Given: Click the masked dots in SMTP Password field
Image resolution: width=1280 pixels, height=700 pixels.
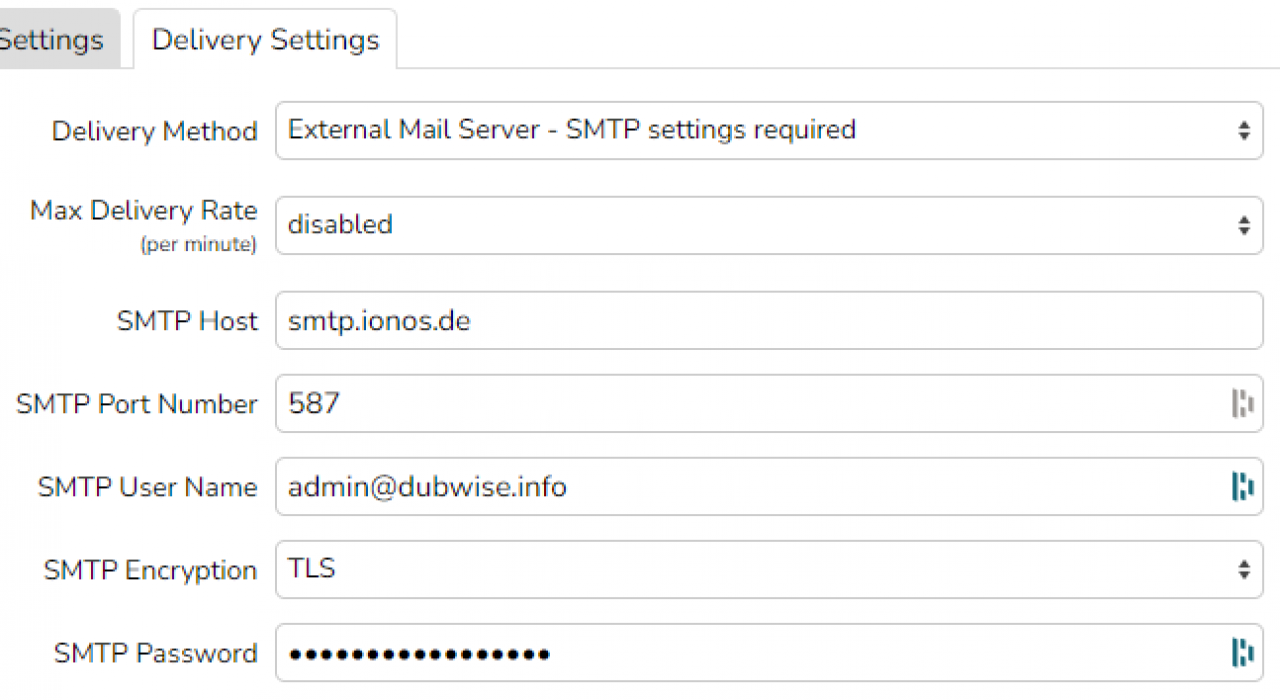Looking at the screenshot, I should tap(419, 655).
